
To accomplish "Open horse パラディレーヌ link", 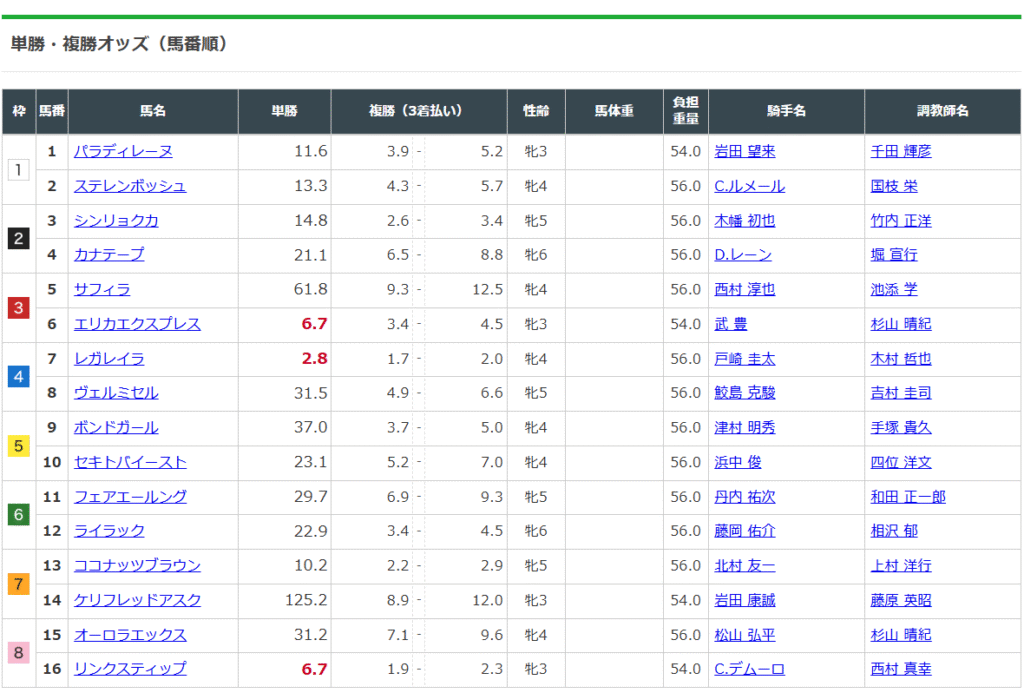I will tap(123, 152).
